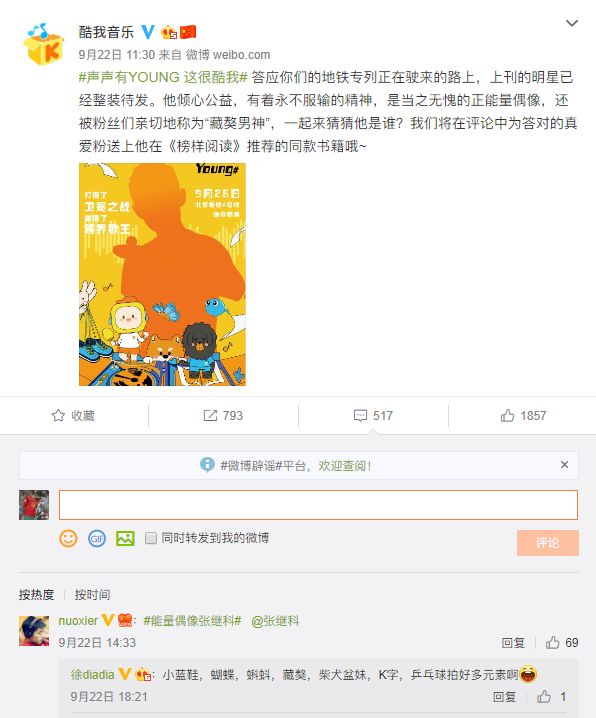This screenshot has width=596, height=718.
Task: Like 徐diadia's reply thumbs-up icon
Action: click(544, 696)
